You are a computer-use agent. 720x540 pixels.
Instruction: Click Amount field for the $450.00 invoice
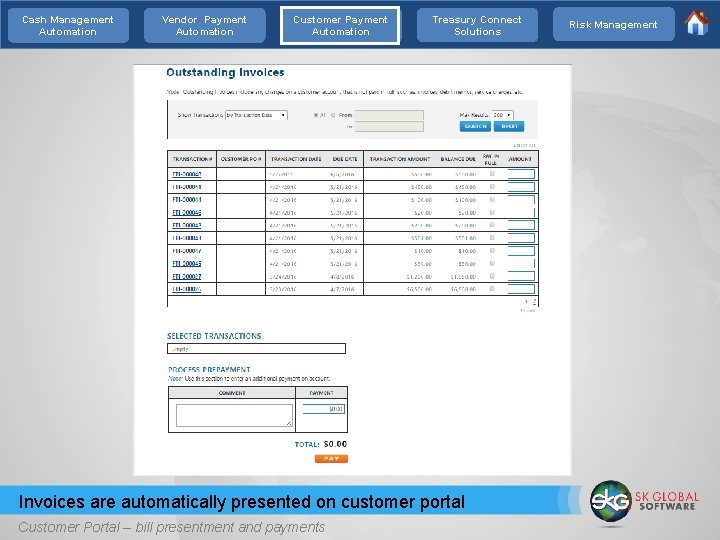[521, 187]
